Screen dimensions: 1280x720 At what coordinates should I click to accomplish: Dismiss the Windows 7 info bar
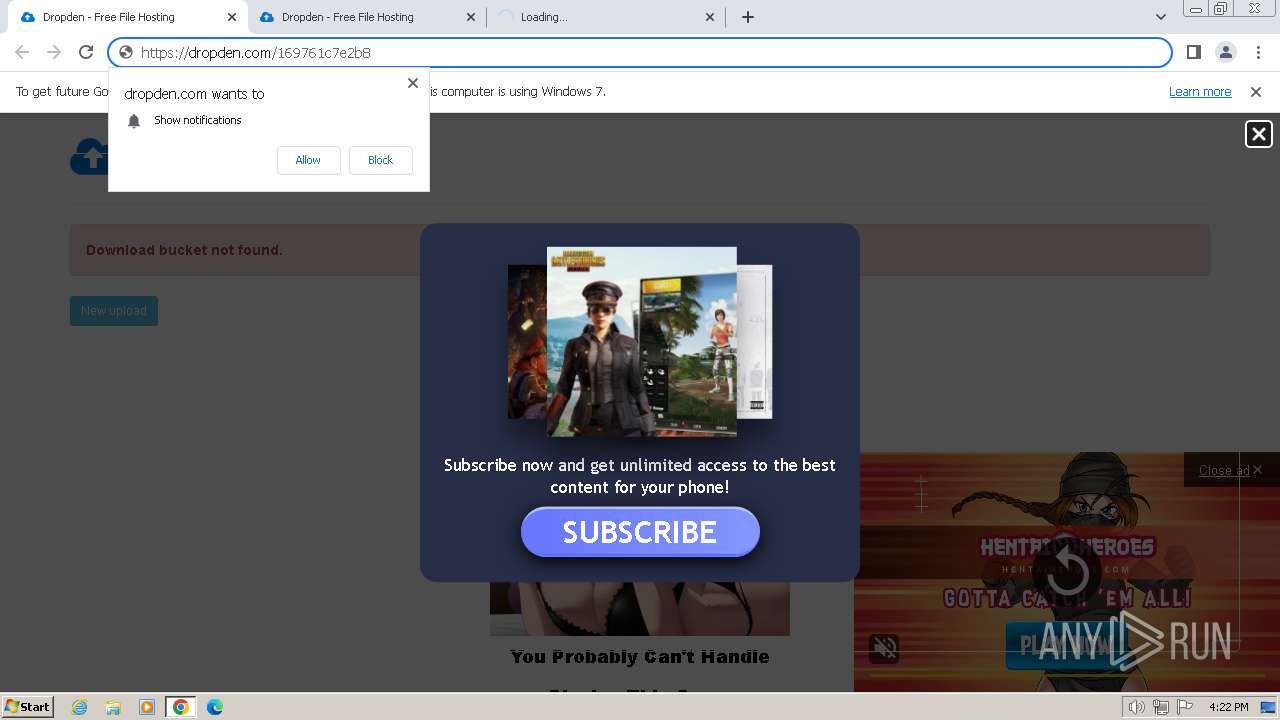(x=1256, y=92)
